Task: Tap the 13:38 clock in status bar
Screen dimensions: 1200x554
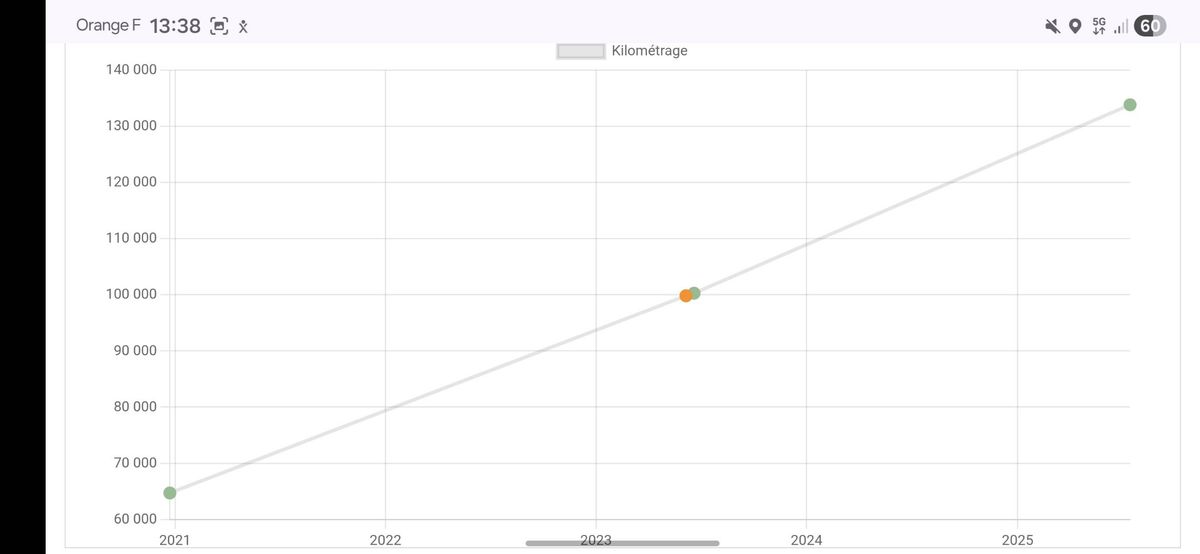Action: tap(175, 27)
